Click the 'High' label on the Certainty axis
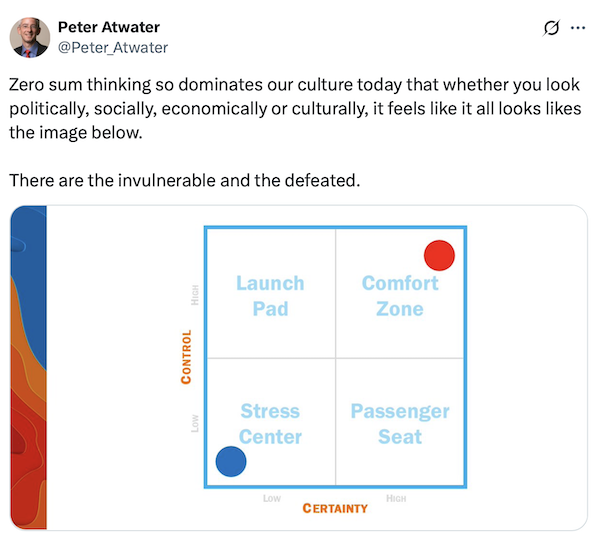Screen dimensions: 600x540 [x=396, y=498]
